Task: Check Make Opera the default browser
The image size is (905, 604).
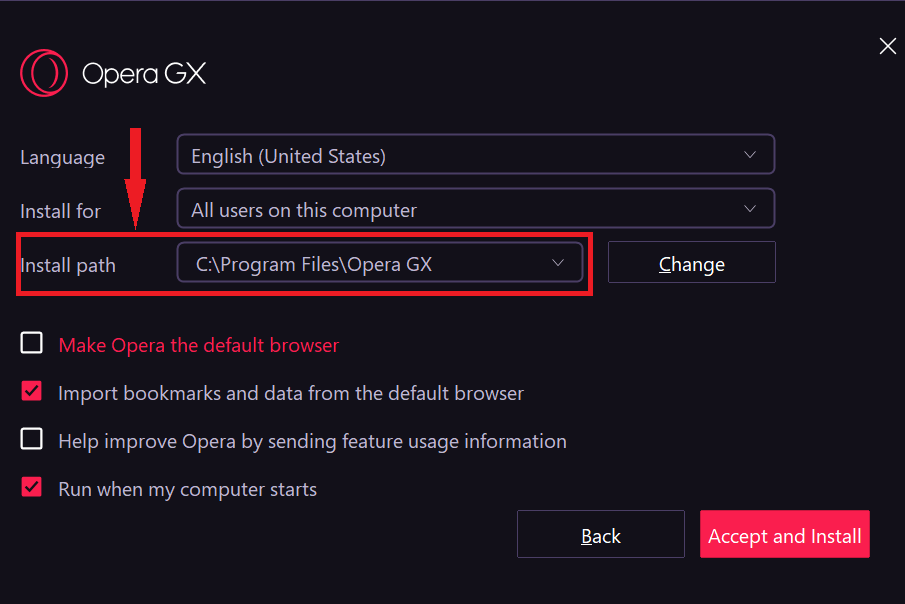Action: 32,343
